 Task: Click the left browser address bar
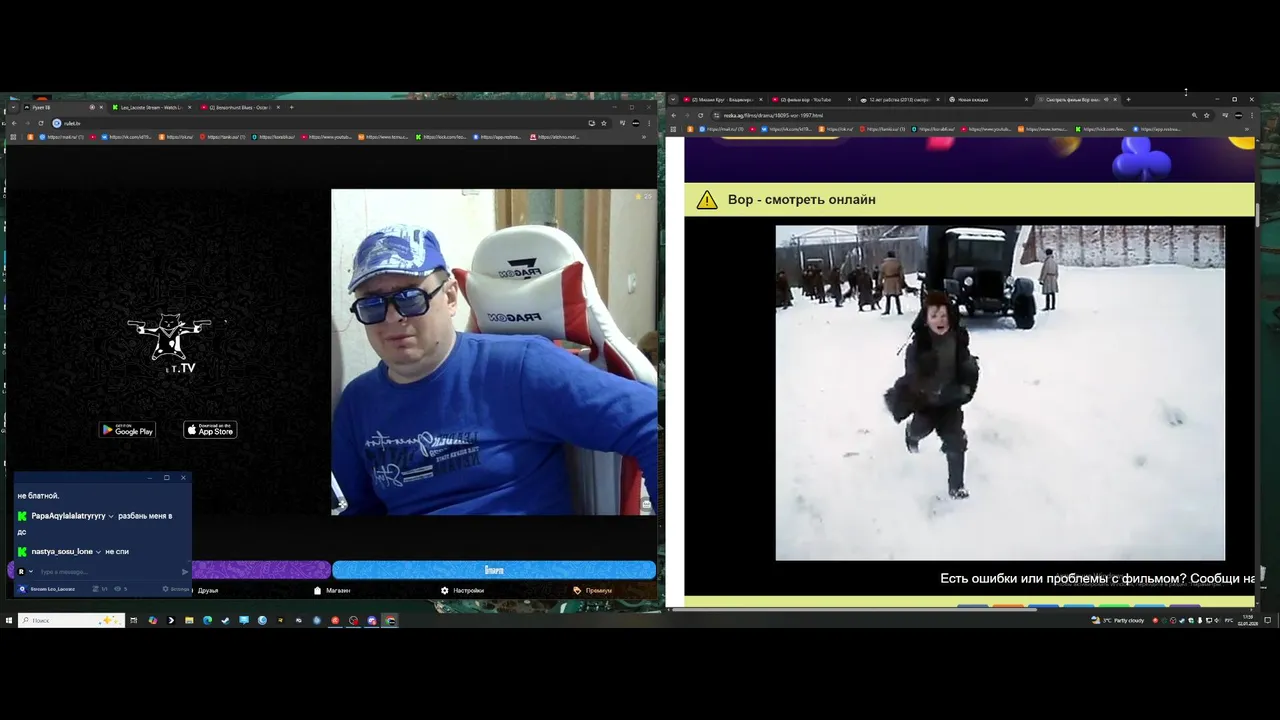tap(320, 123)
